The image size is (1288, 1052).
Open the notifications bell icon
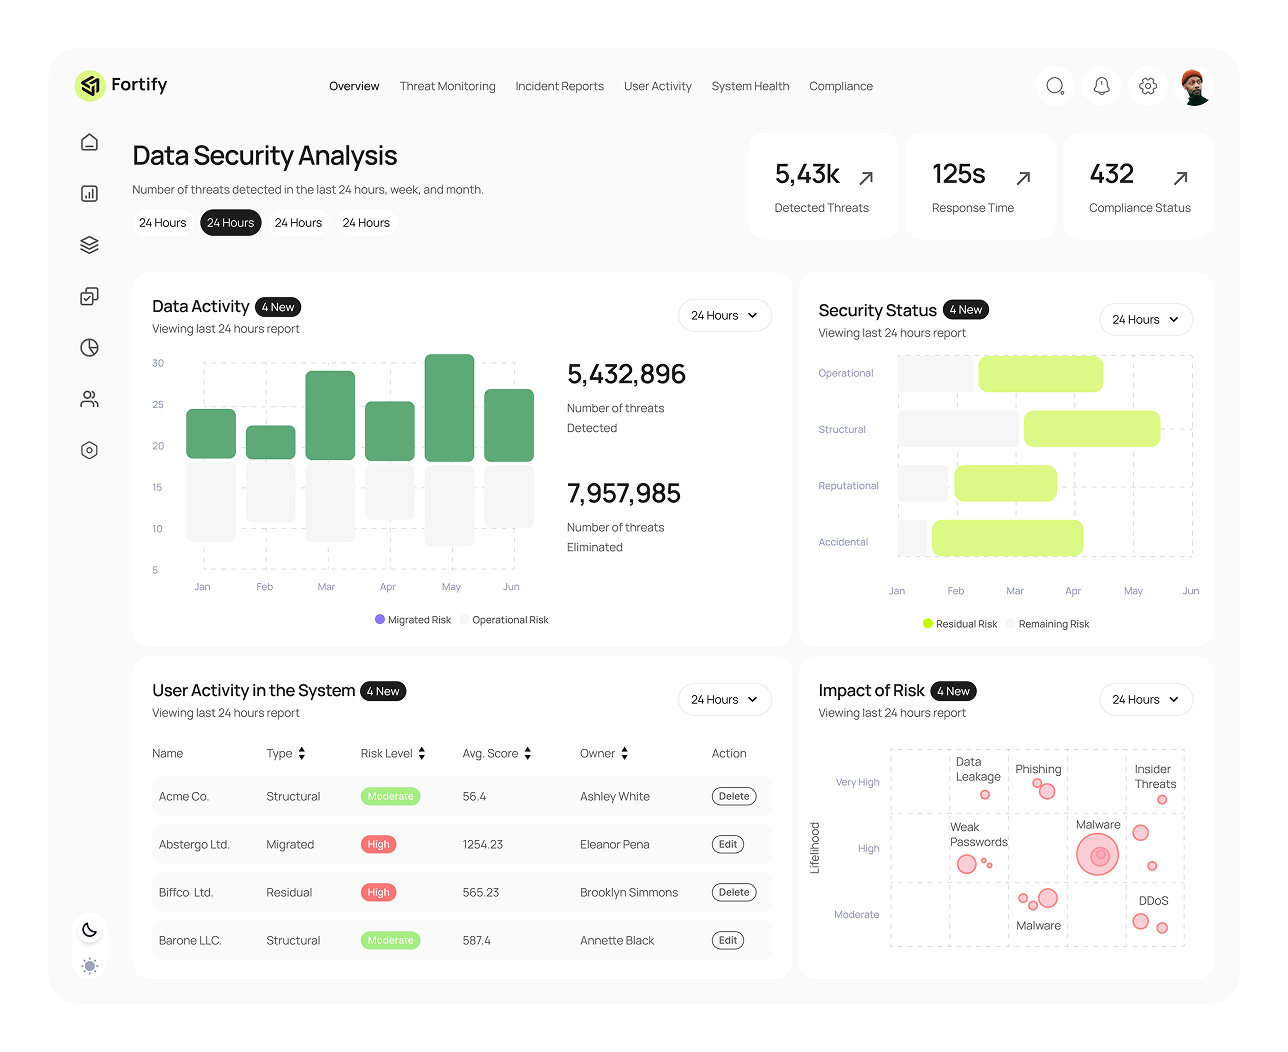(x=1101, y=86)
